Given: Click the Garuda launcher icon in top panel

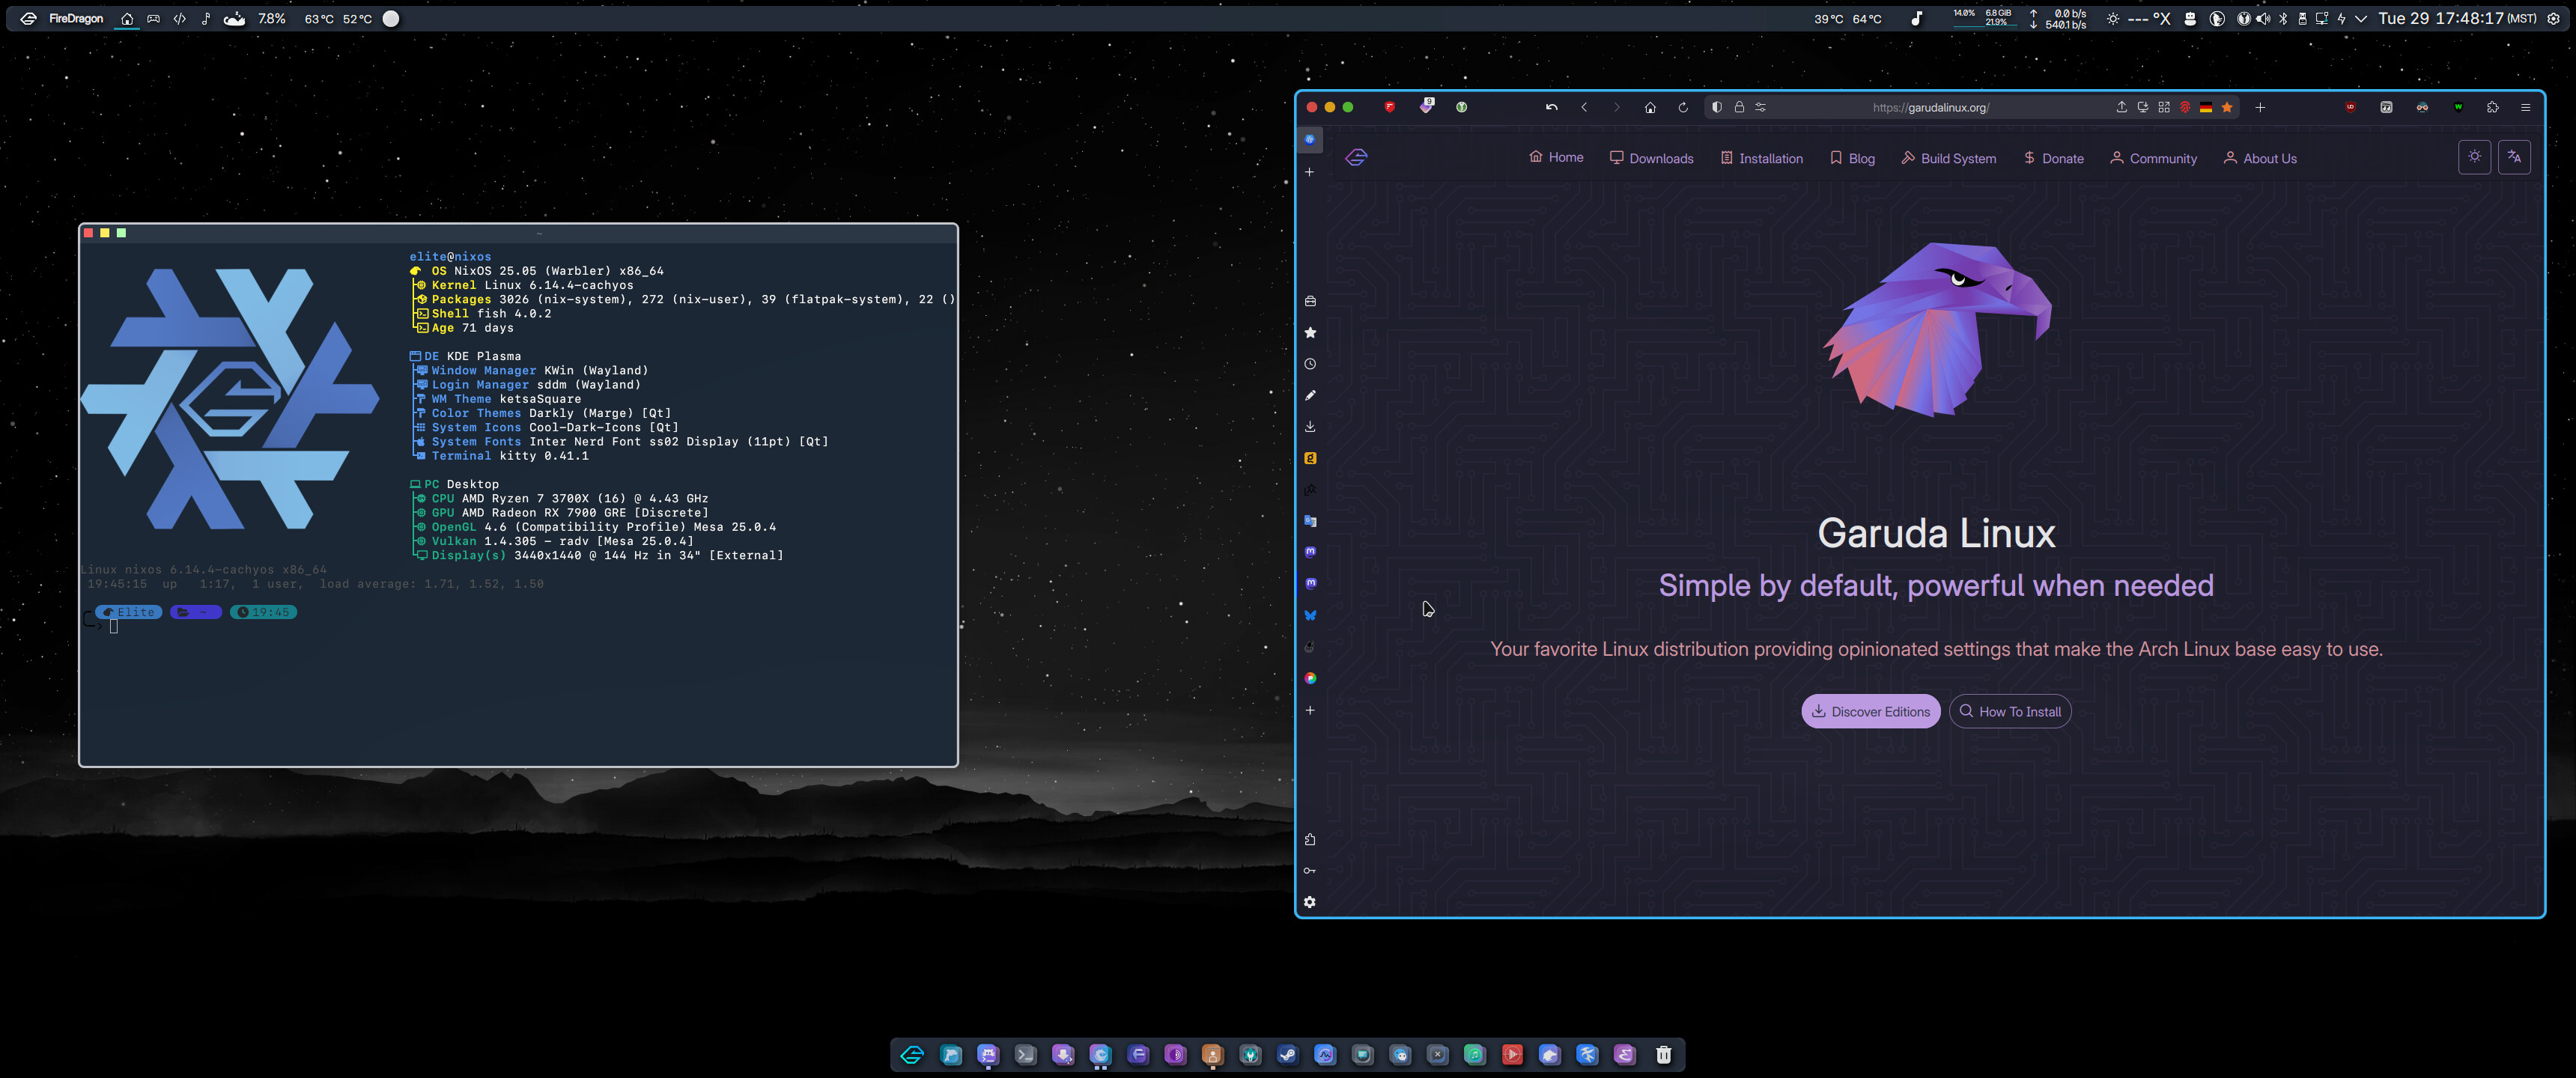Looking at the screenshot, I should click(28, 18).
